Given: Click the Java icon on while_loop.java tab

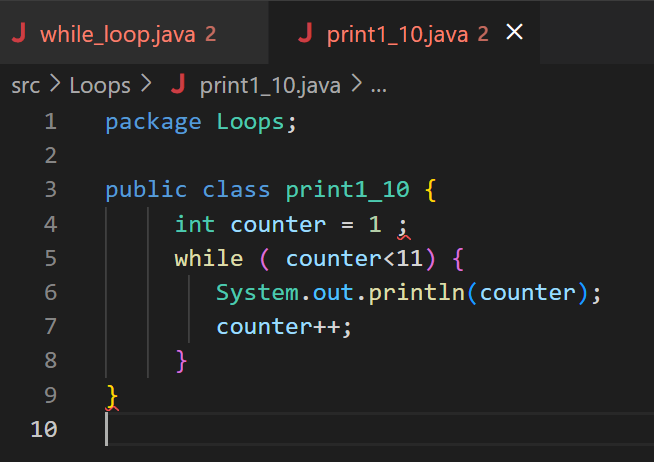Looking at the screenshot, I should click(x=19, y=33).
